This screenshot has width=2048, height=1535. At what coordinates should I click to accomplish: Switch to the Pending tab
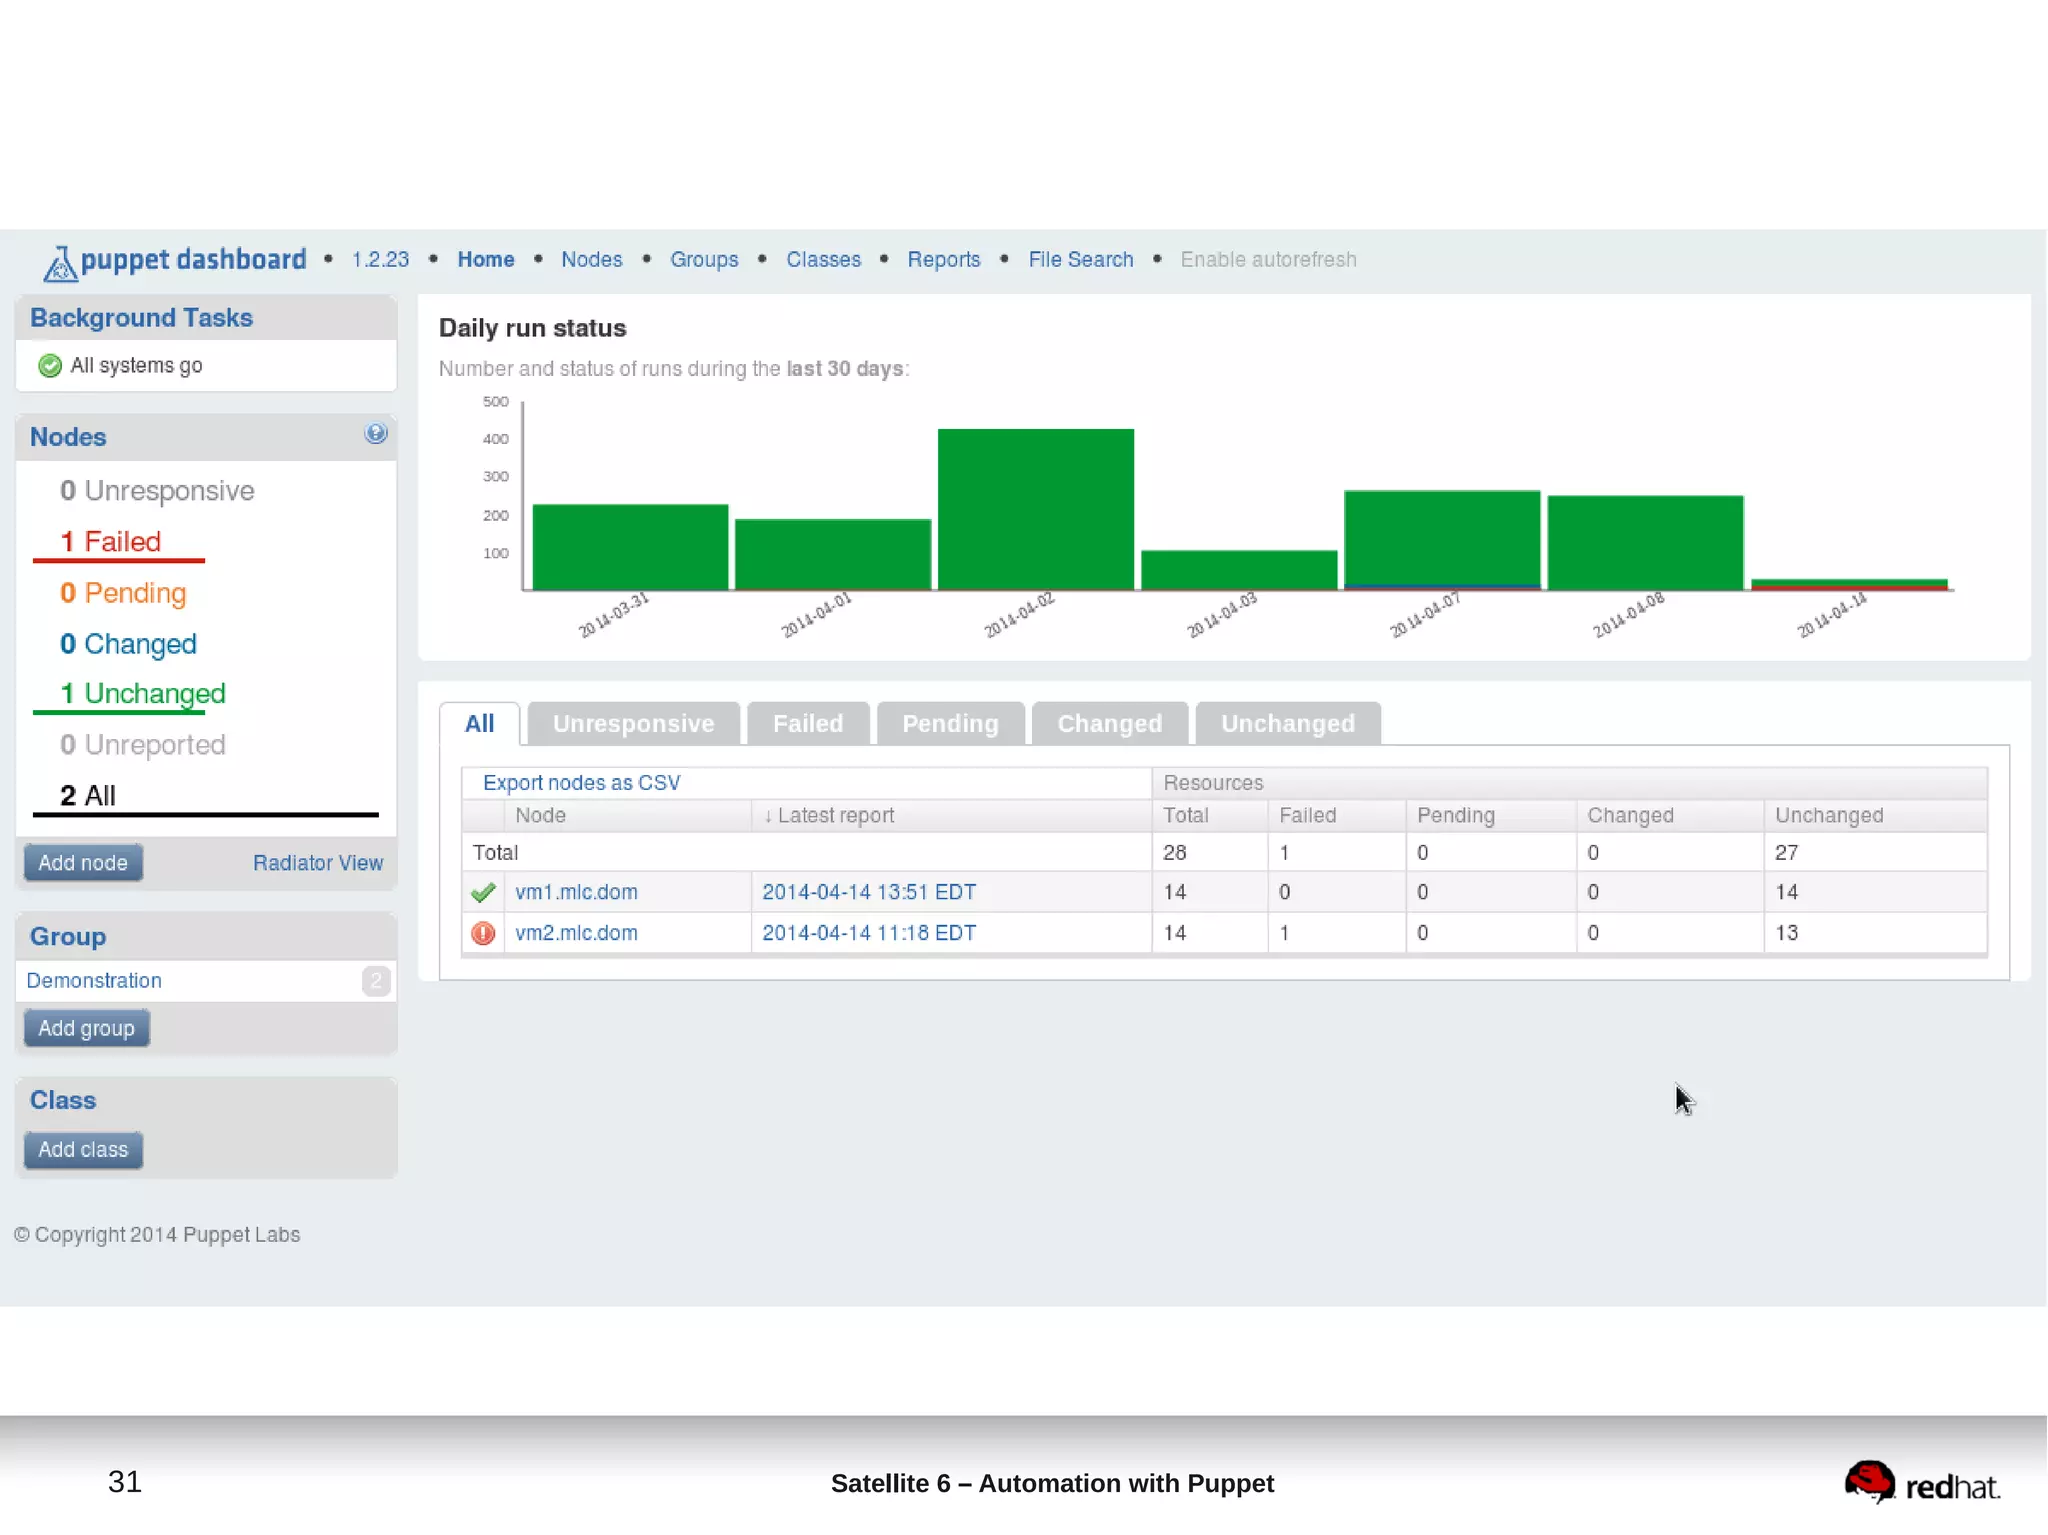click(950, 724)
